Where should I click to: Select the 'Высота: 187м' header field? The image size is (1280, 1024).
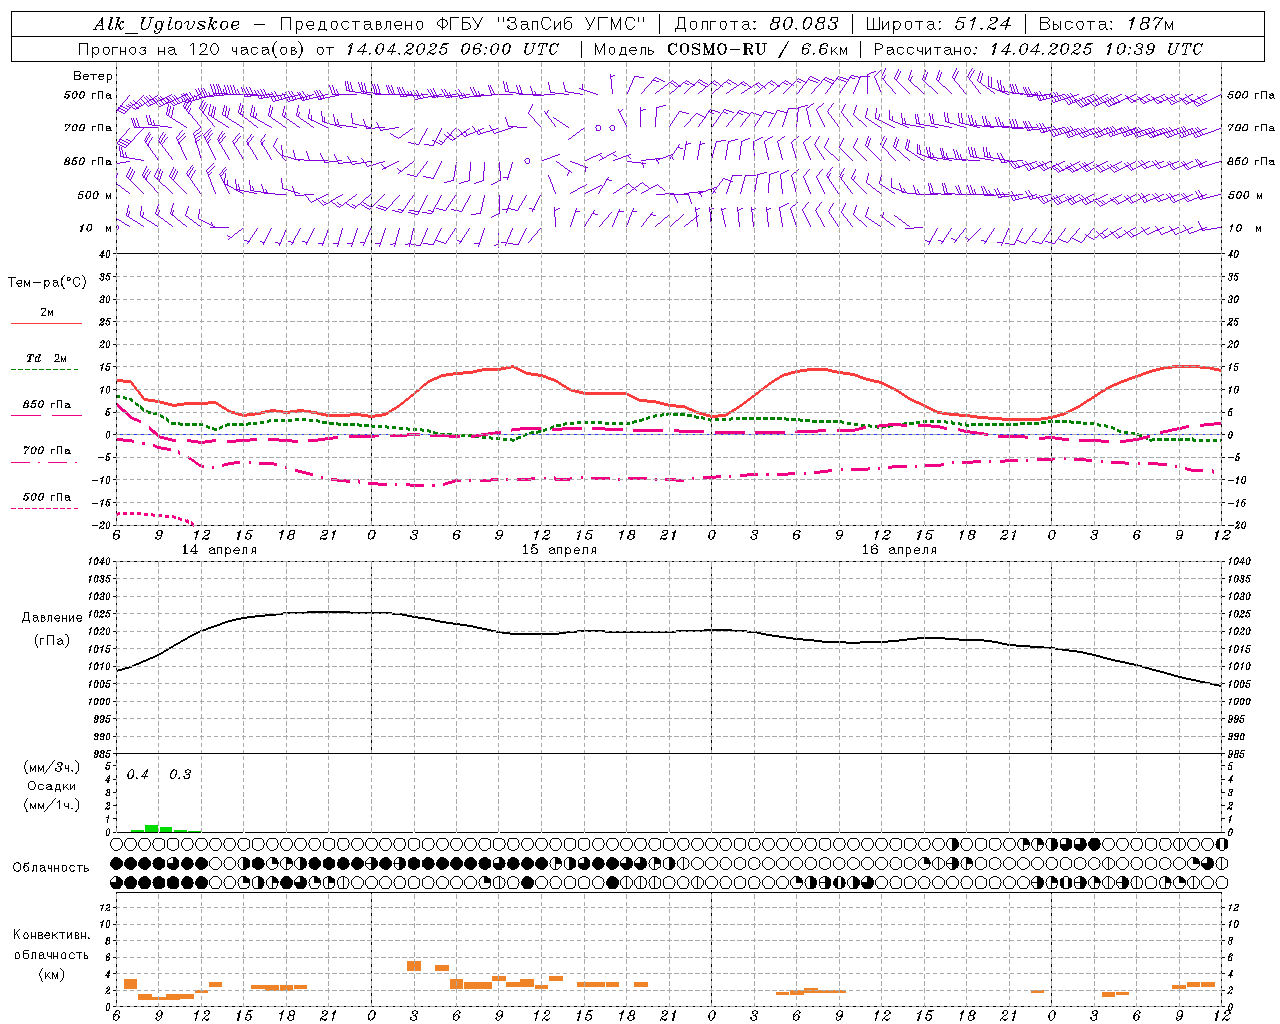pos(1106,24)
